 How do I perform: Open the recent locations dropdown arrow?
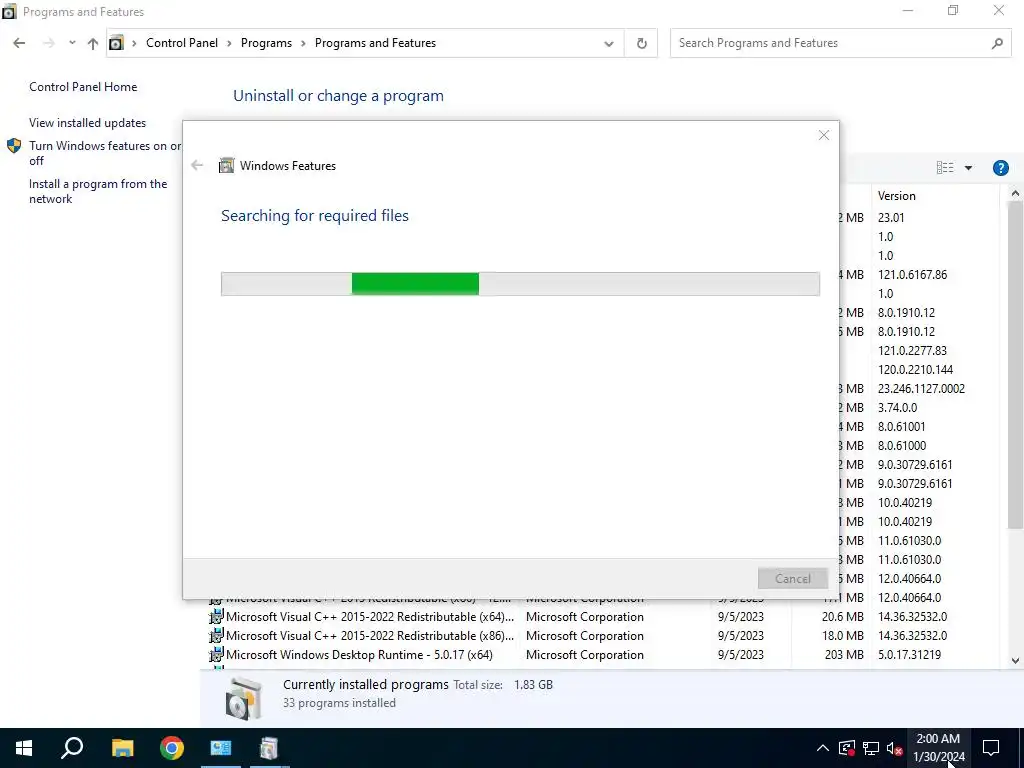[x=72, y=43]
